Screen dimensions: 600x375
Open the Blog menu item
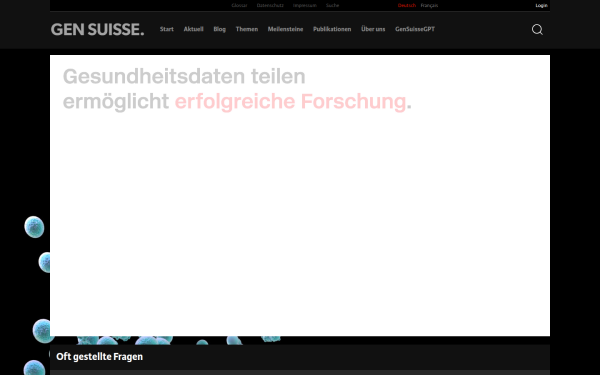[x=220, y=29]
